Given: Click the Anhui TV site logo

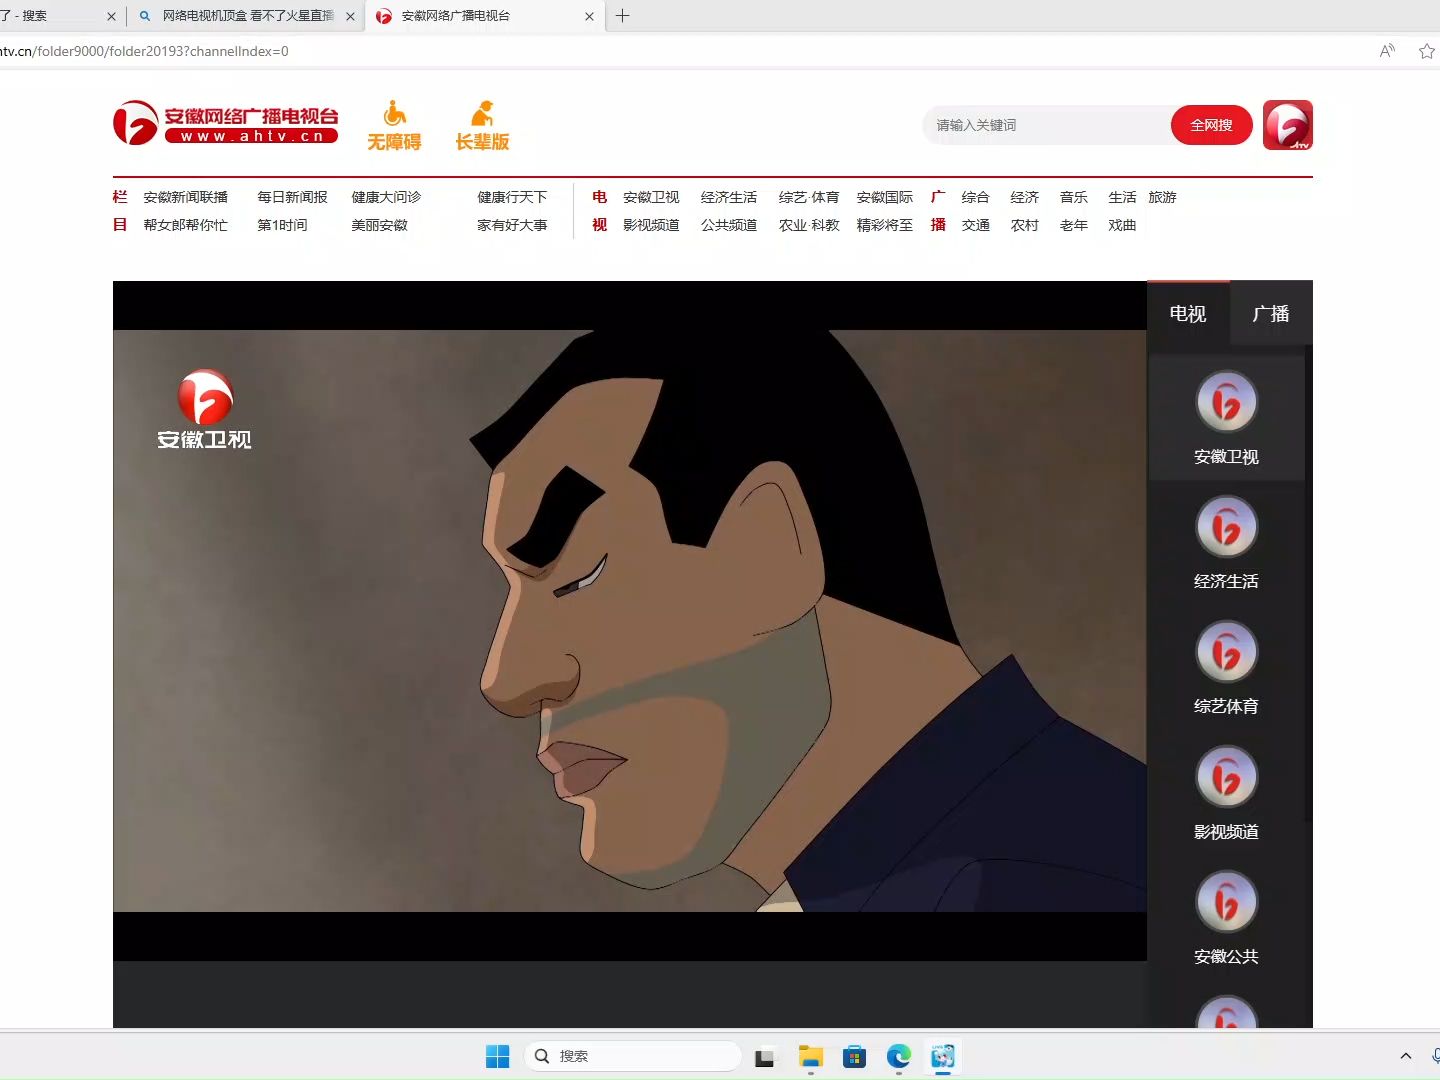Looking at the screenshot, I should tap(226, 123).
